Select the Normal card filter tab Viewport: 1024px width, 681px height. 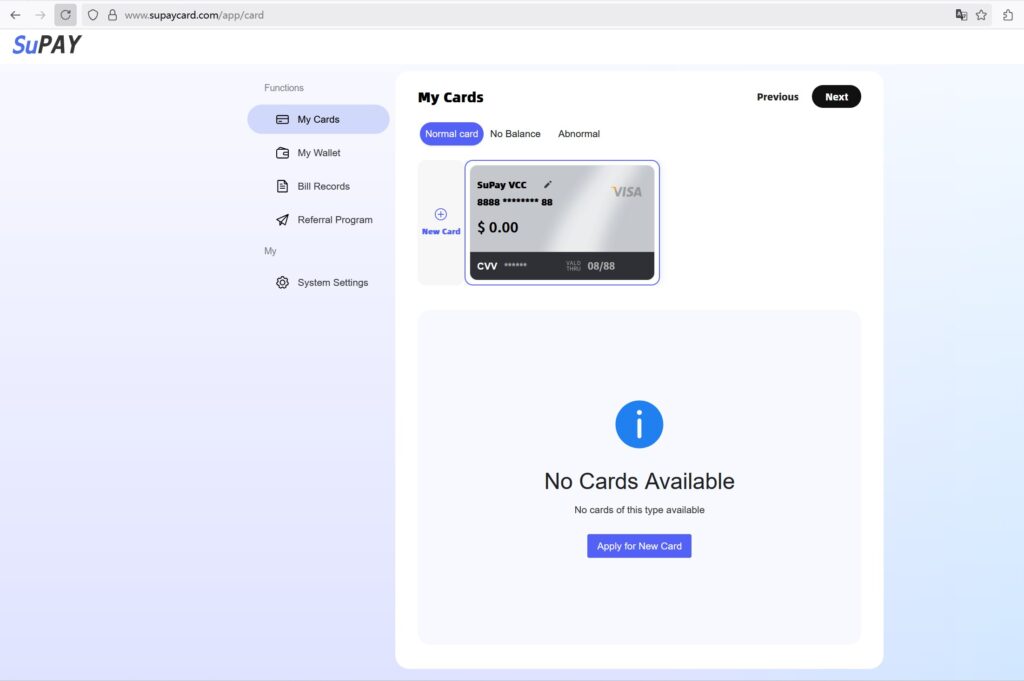pyautogui.click(x=451, y=133)
